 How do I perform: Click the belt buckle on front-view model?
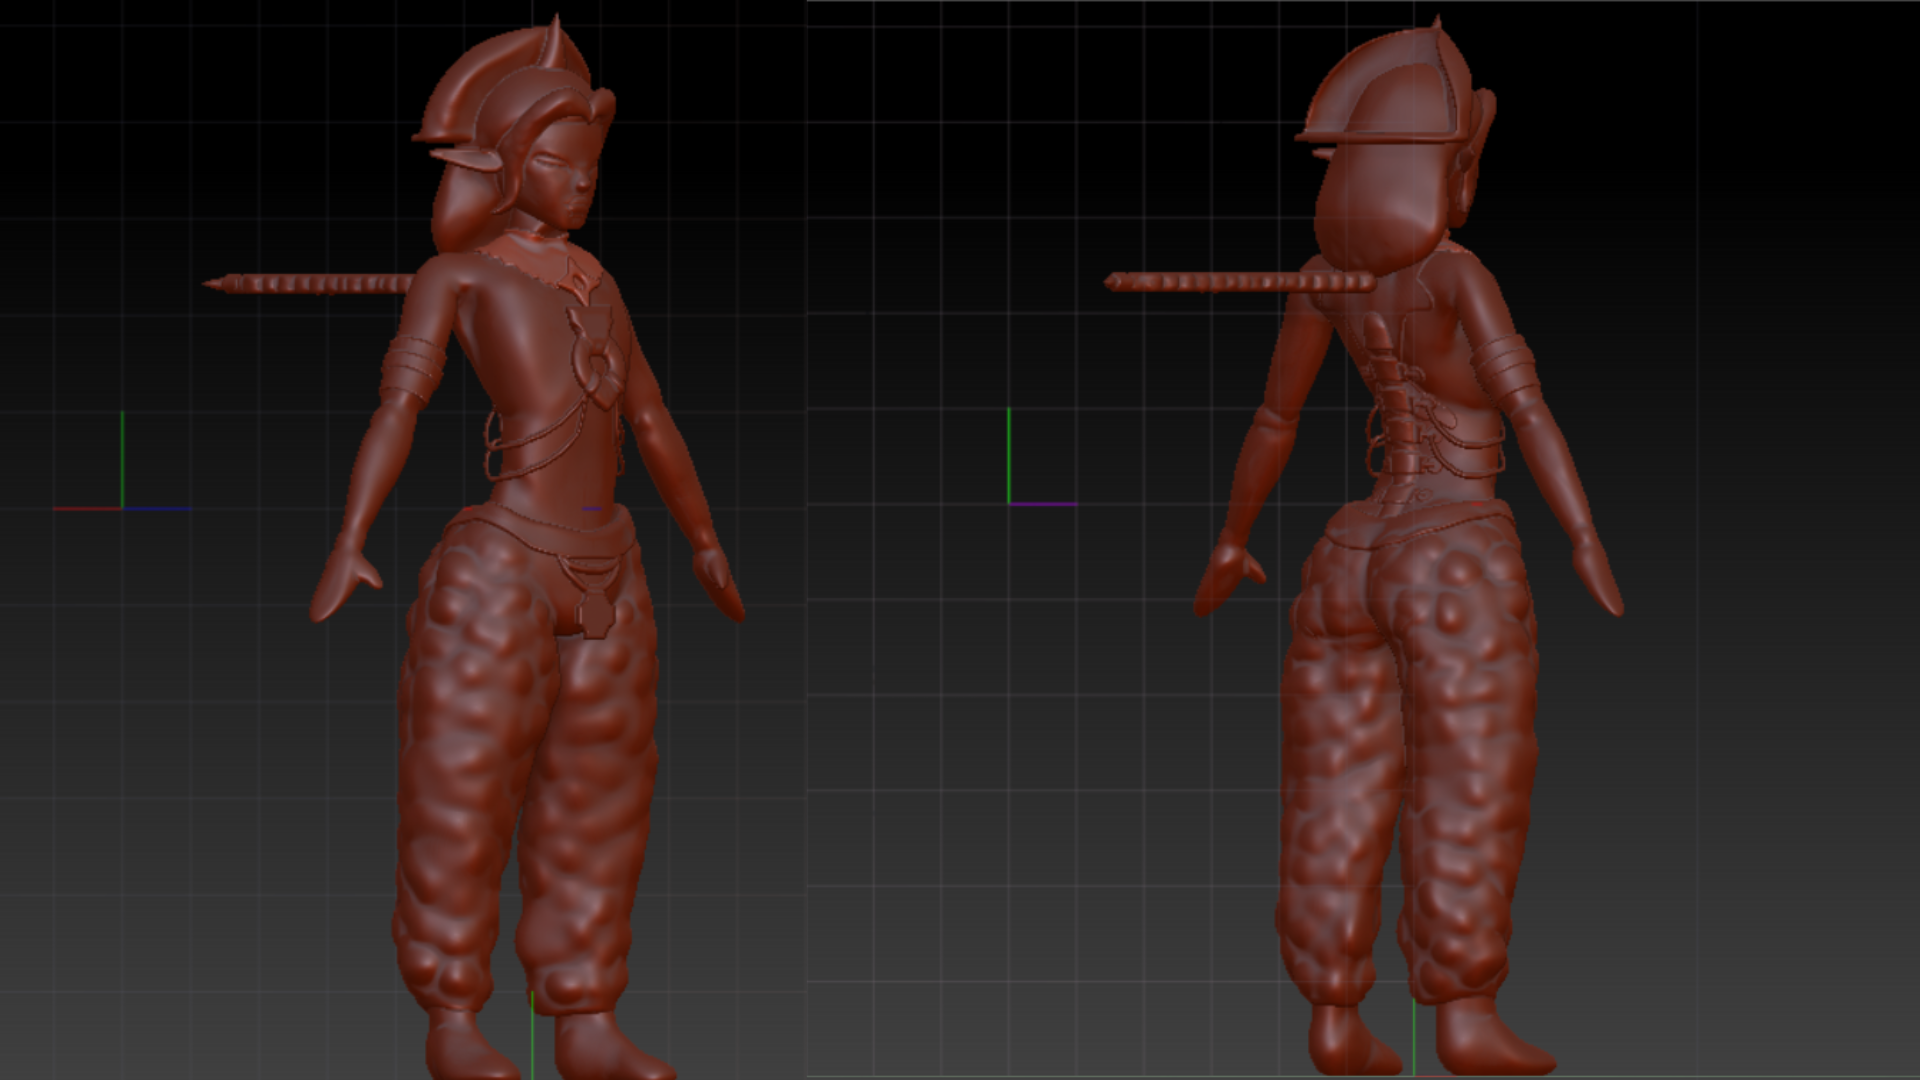tap(594, 597)
